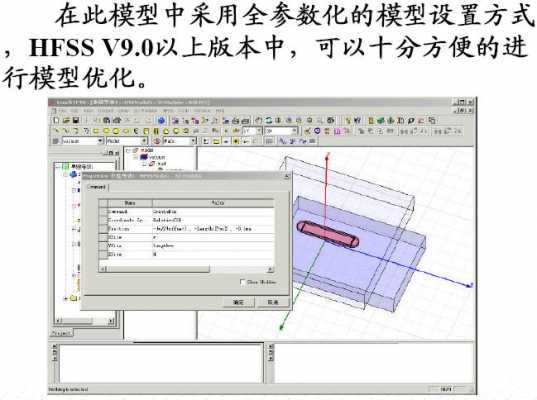Select the pink slot object in 3D view
The height and width of the screenshot is (400, 537).
click(327, 234)
